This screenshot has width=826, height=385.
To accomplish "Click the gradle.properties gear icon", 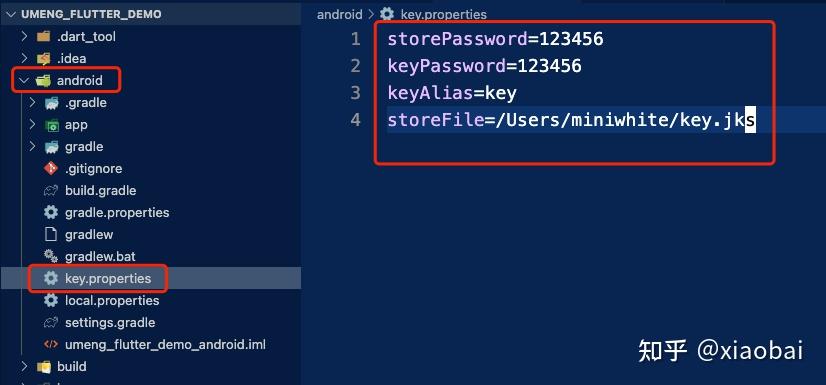I will click(x=51, y=213).
